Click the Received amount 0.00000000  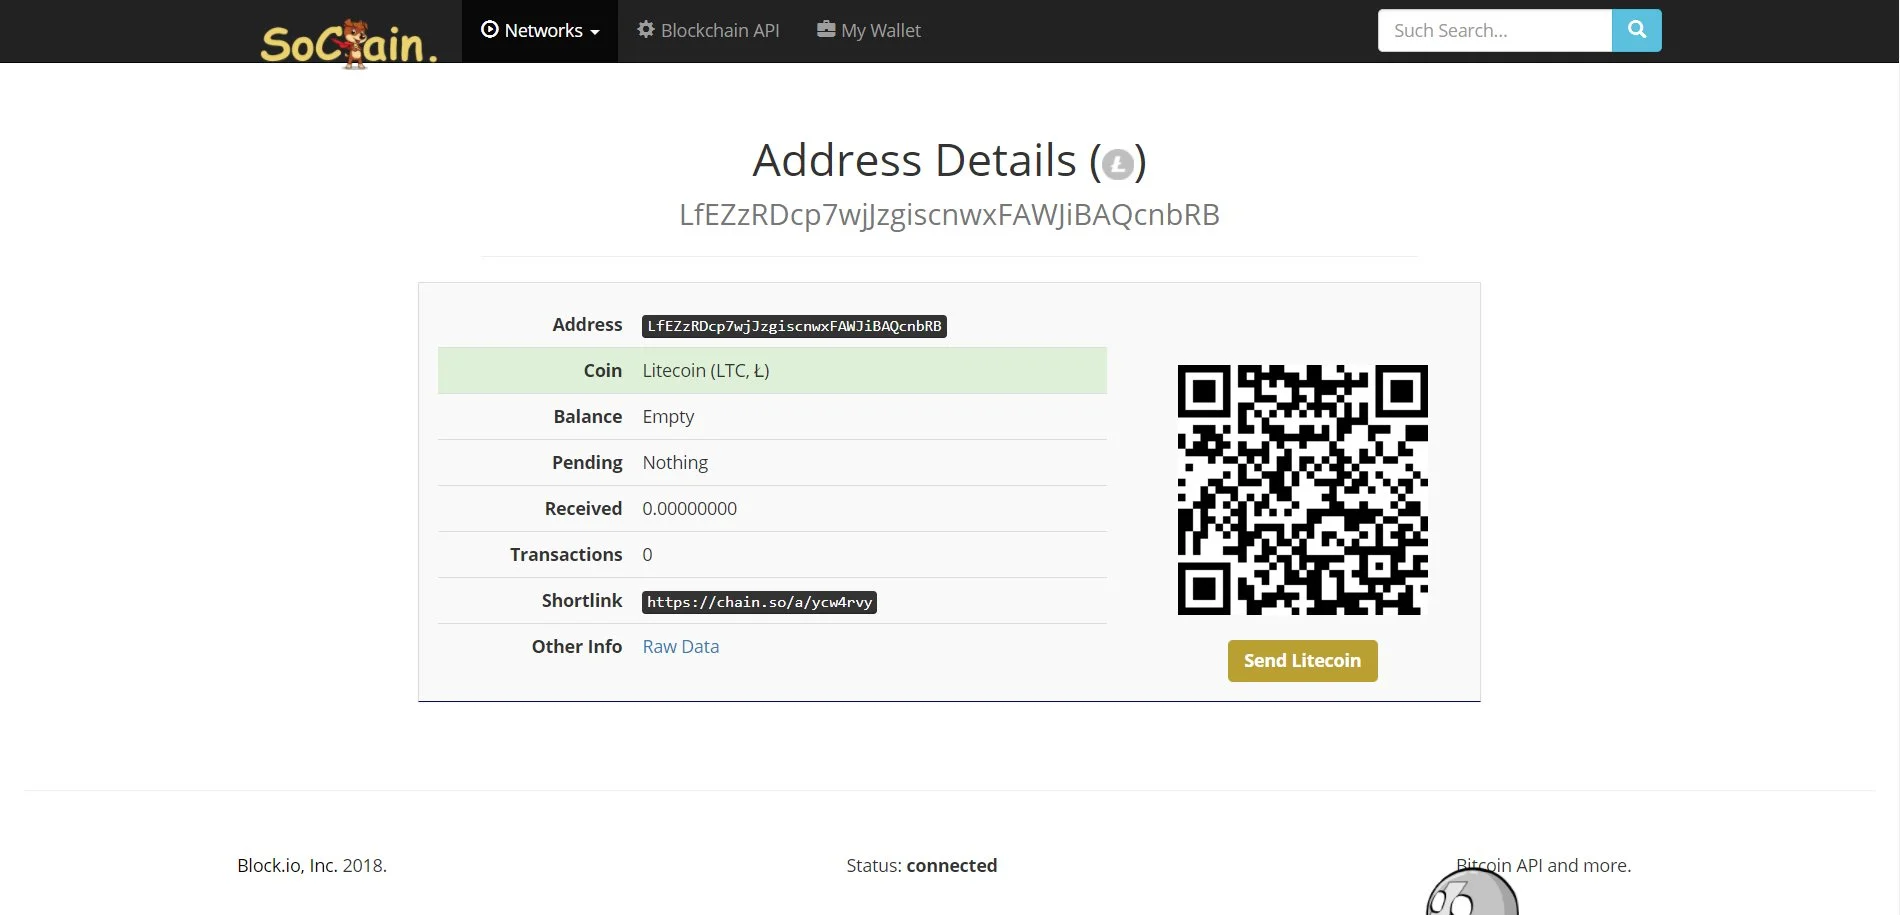point(690,509)
